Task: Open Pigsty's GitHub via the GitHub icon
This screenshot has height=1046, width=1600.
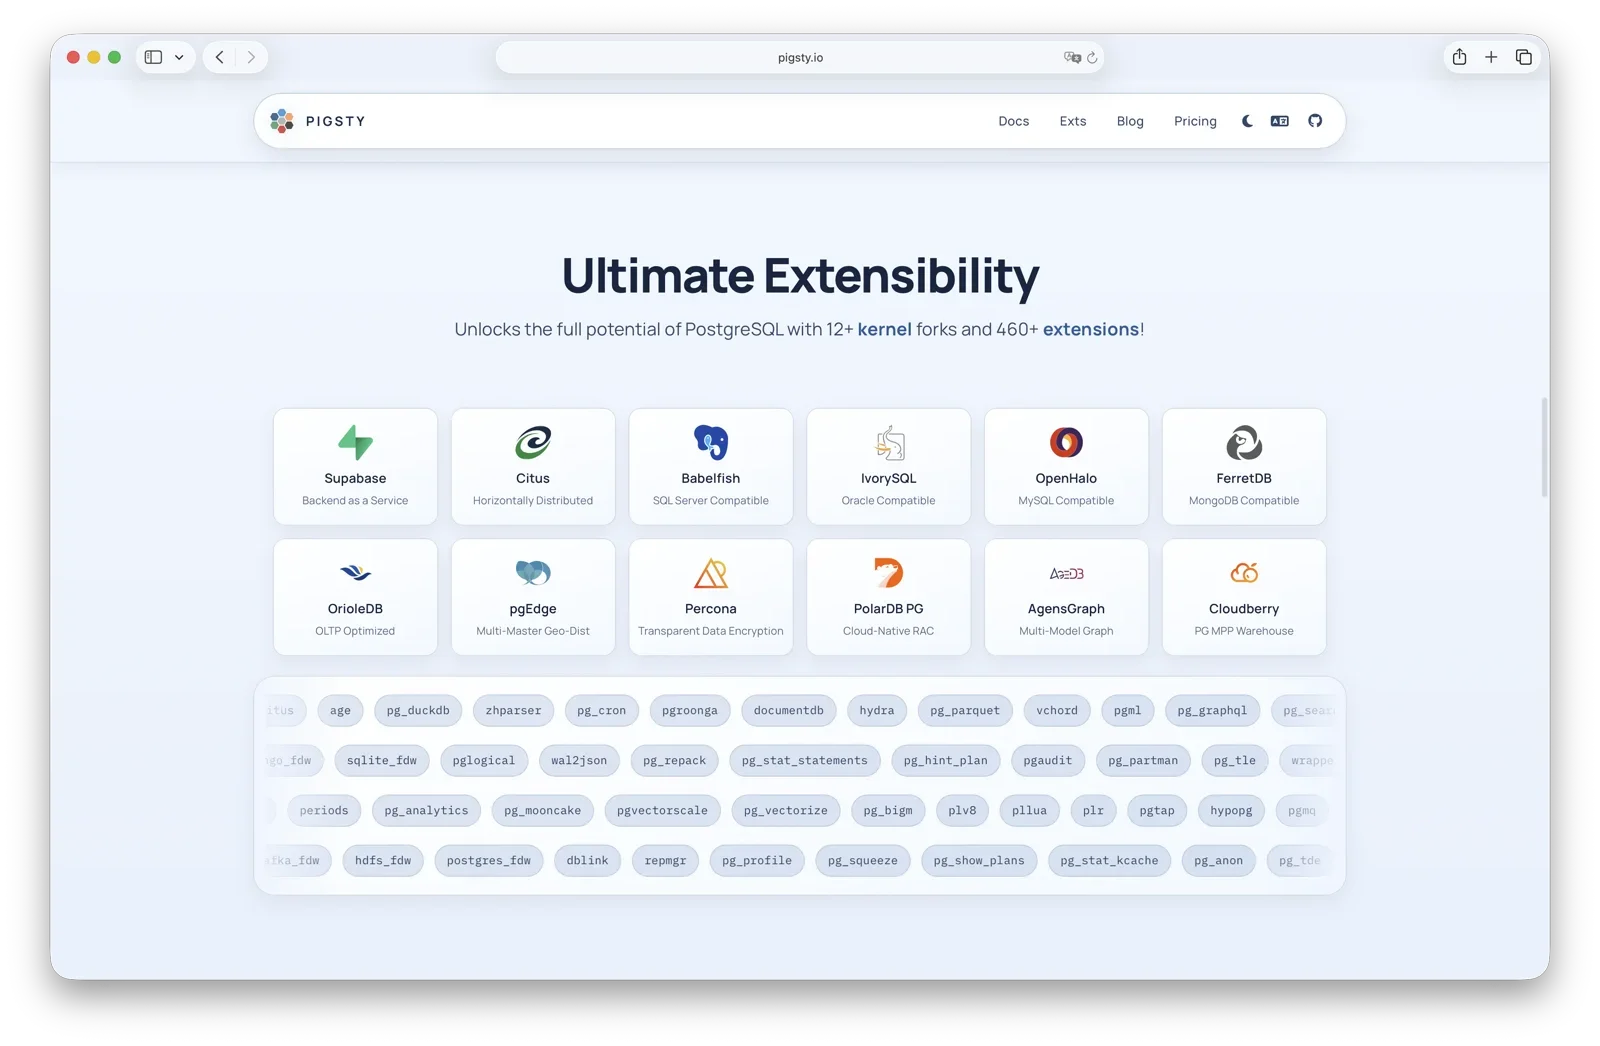Action: (x=1315, y=120)
